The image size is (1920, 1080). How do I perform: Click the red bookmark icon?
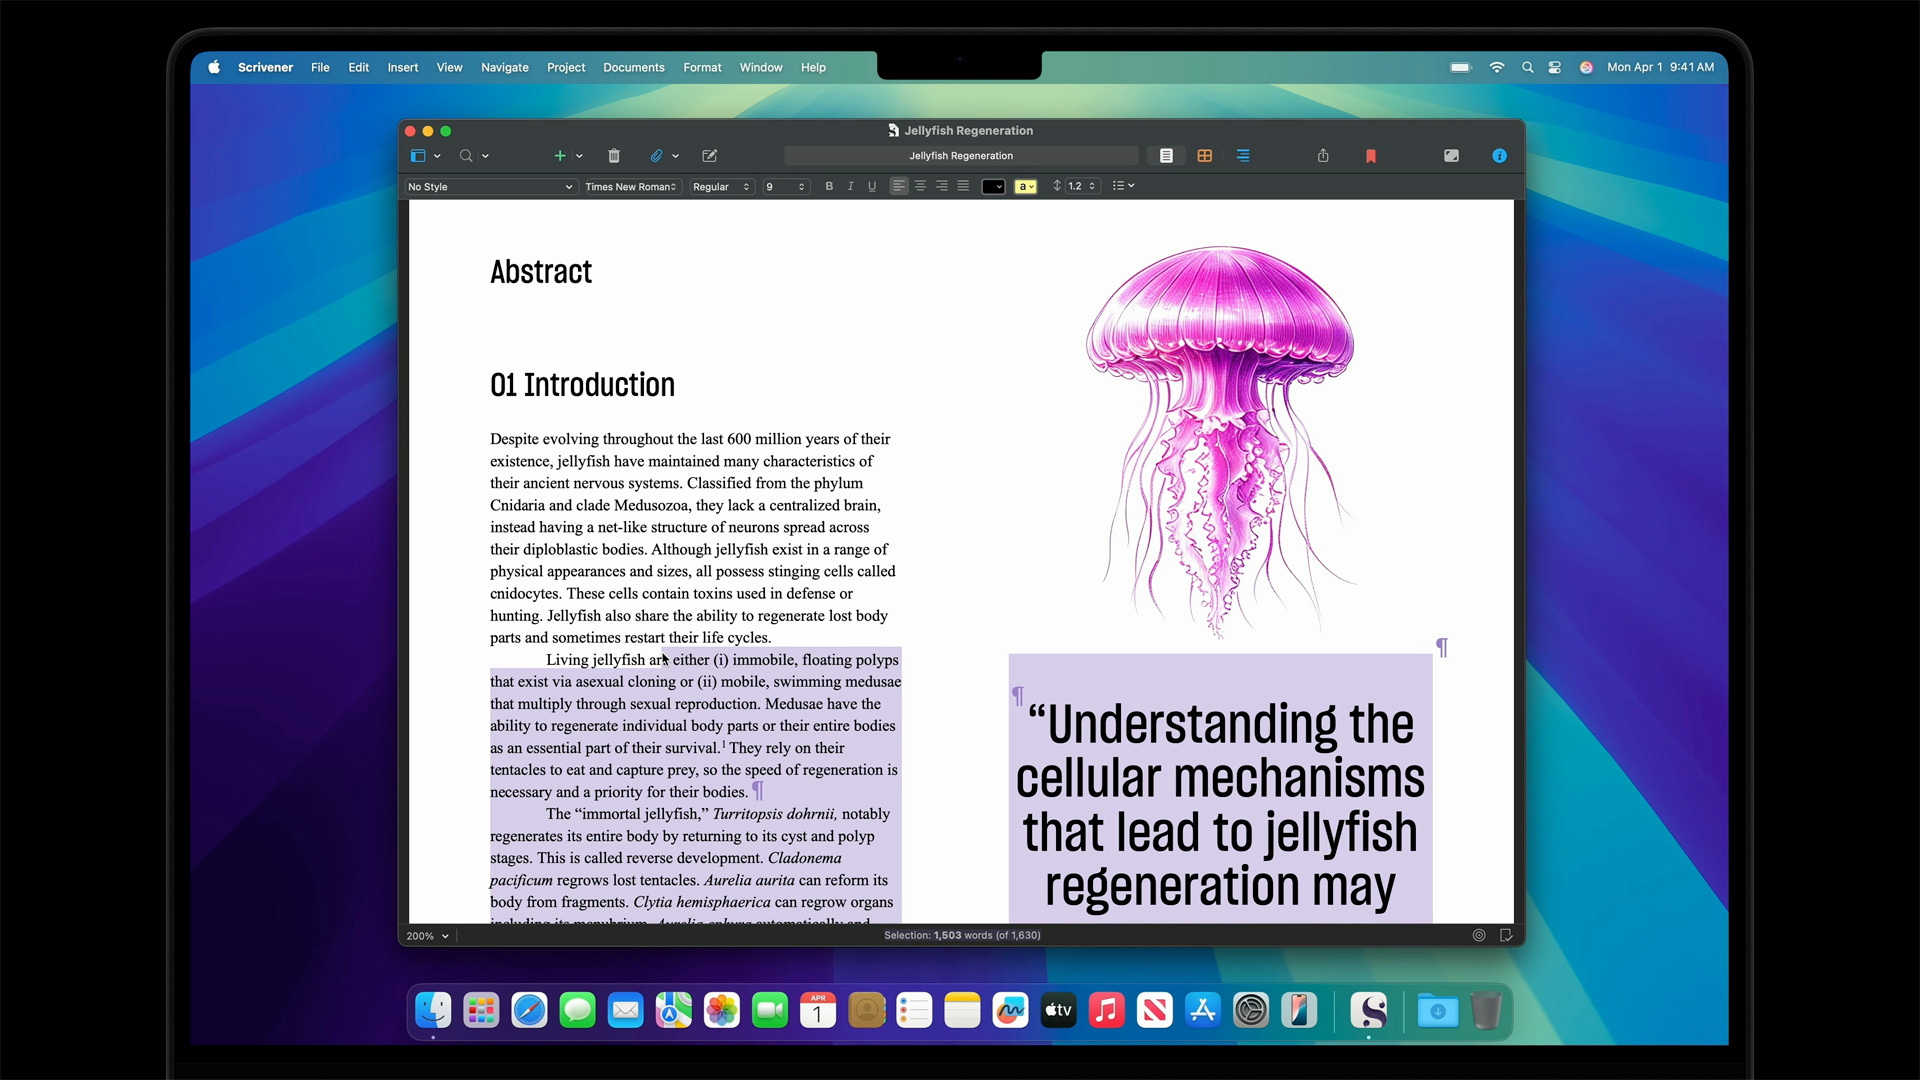point(1371,156)
